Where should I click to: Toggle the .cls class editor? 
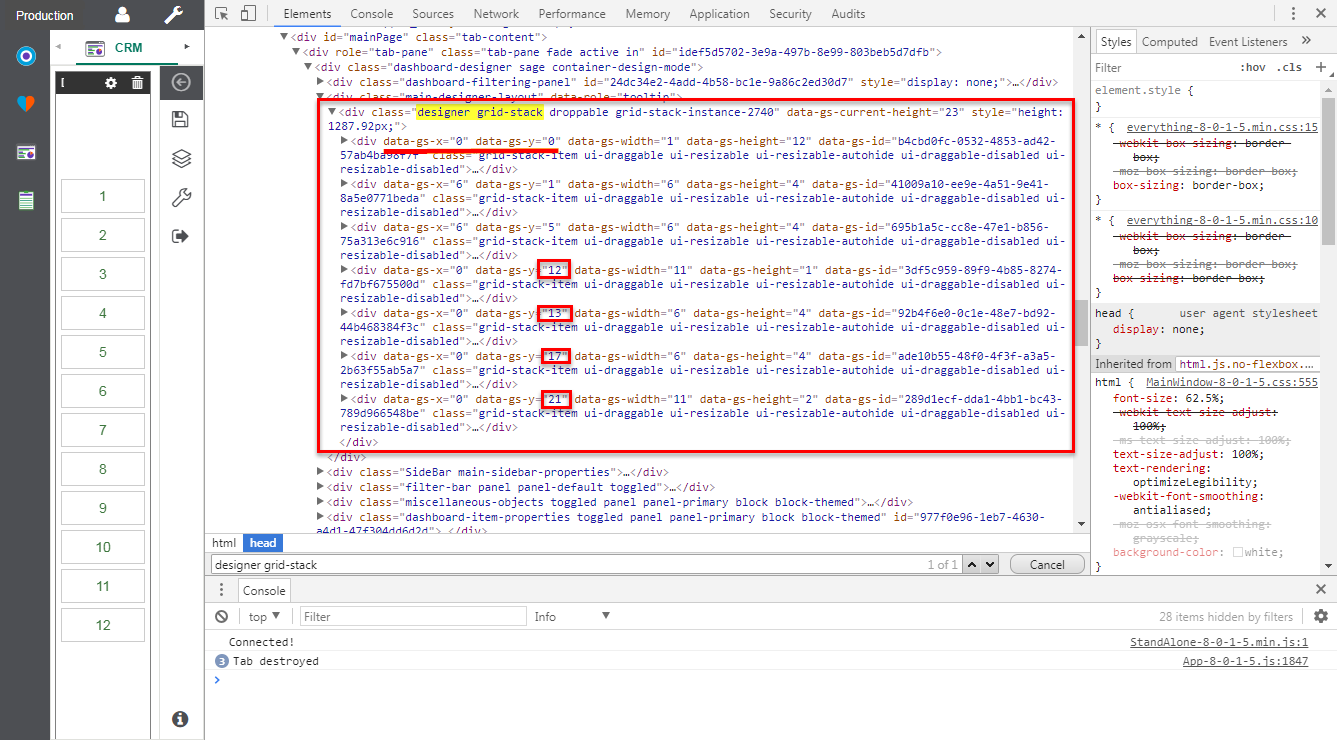1291,68
